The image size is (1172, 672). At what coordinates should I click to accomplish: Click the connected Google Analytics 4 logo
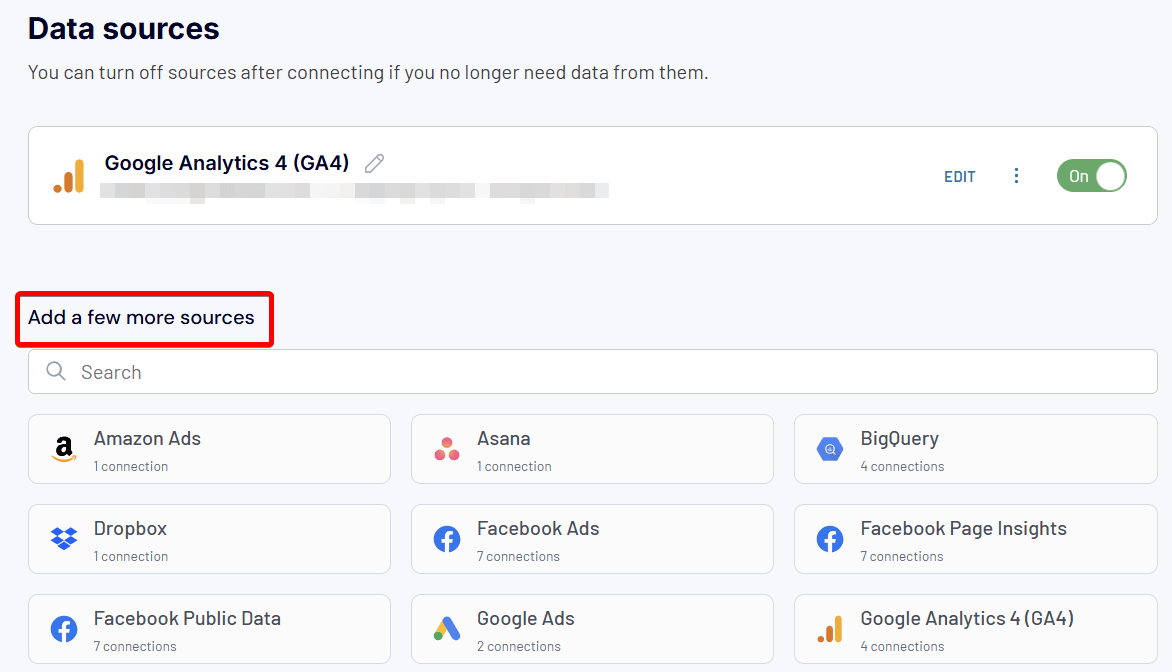click(x=69, y=176)
